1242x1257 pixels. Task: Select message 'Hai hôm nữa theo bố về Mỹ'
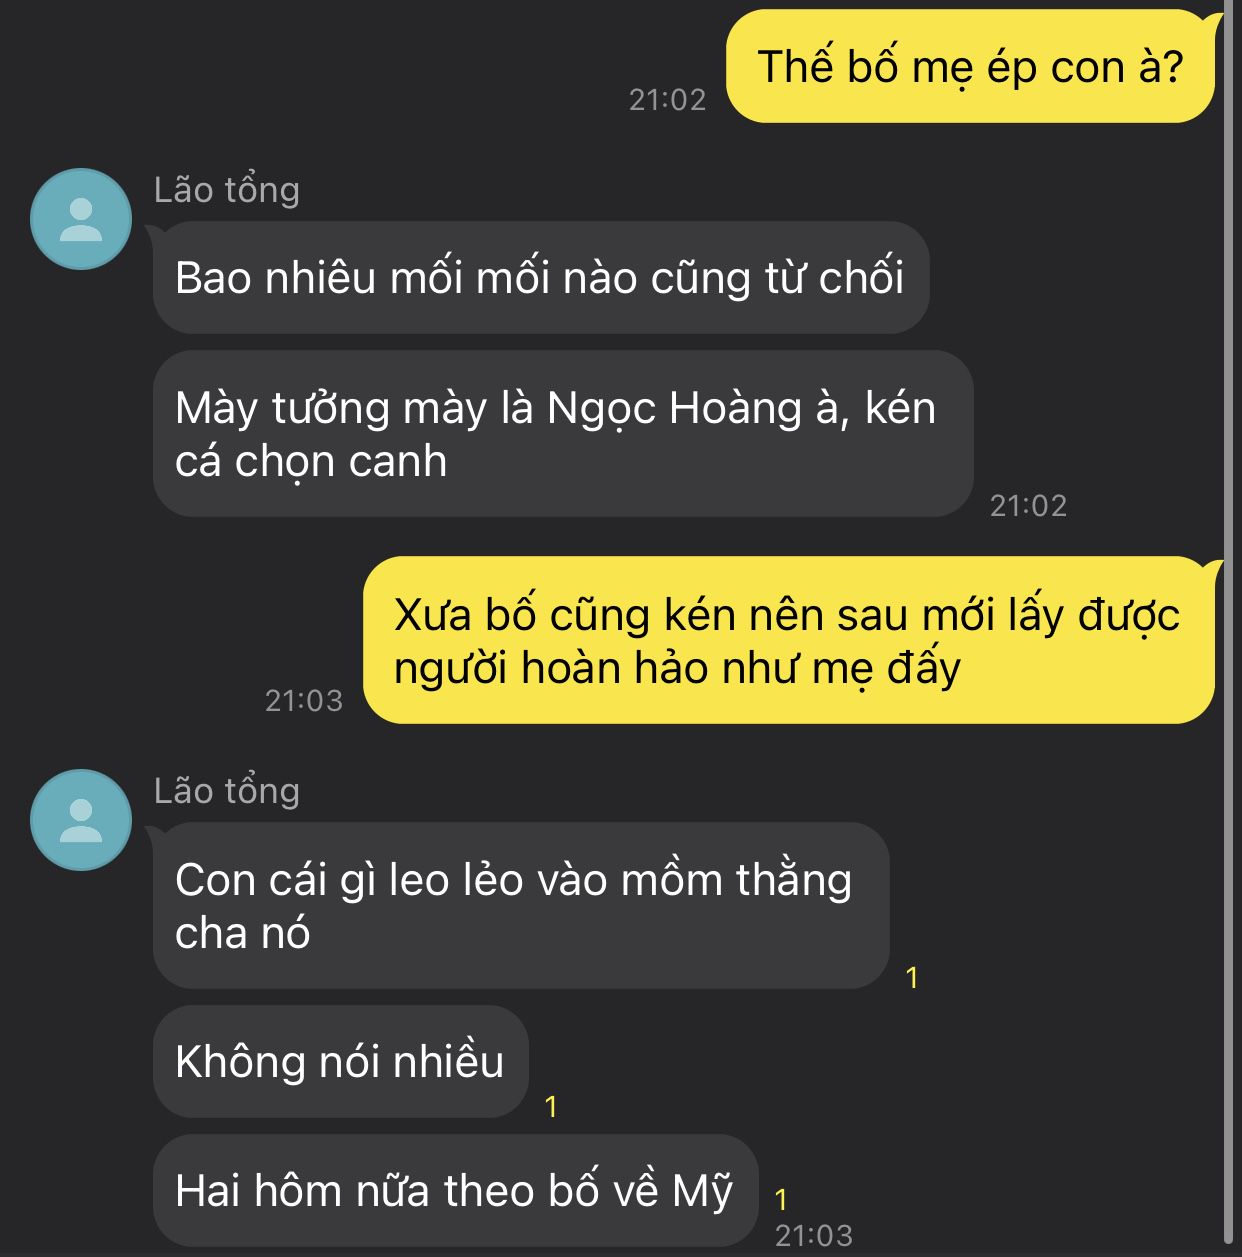455,1190
